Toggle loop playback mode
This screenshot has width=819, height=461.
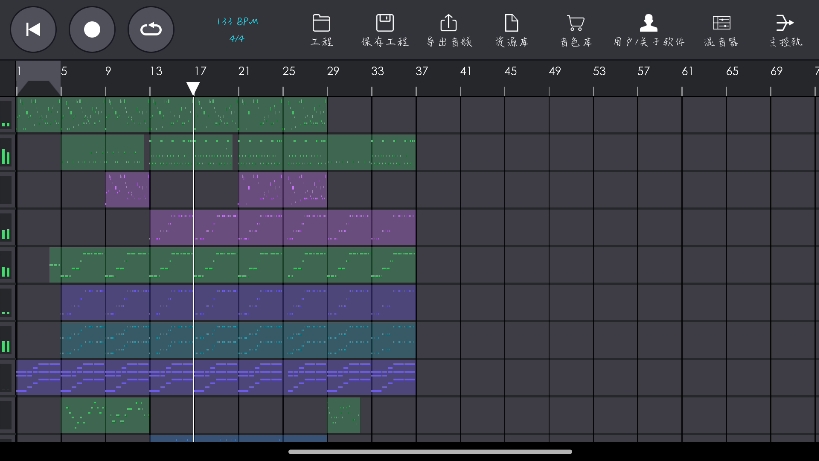(150, 29)
